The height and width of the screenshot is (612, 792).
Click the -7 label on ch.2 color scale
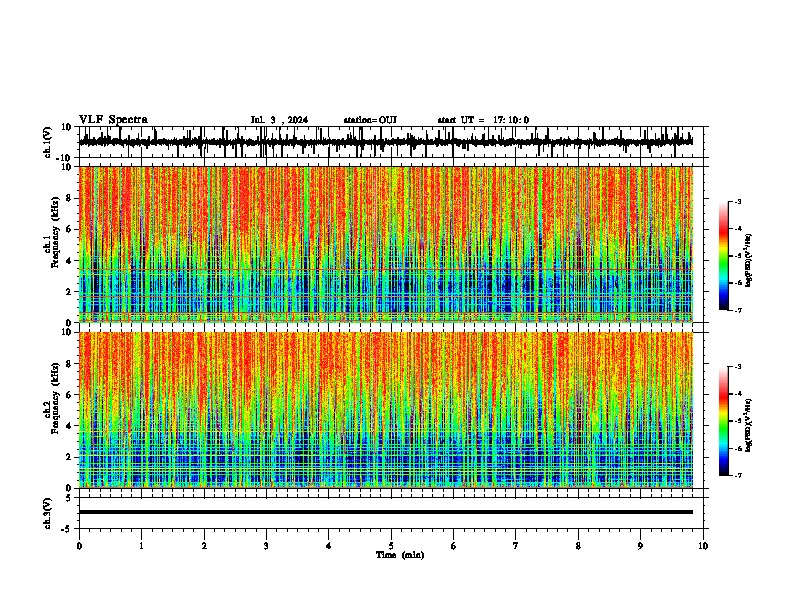[737, 476]
